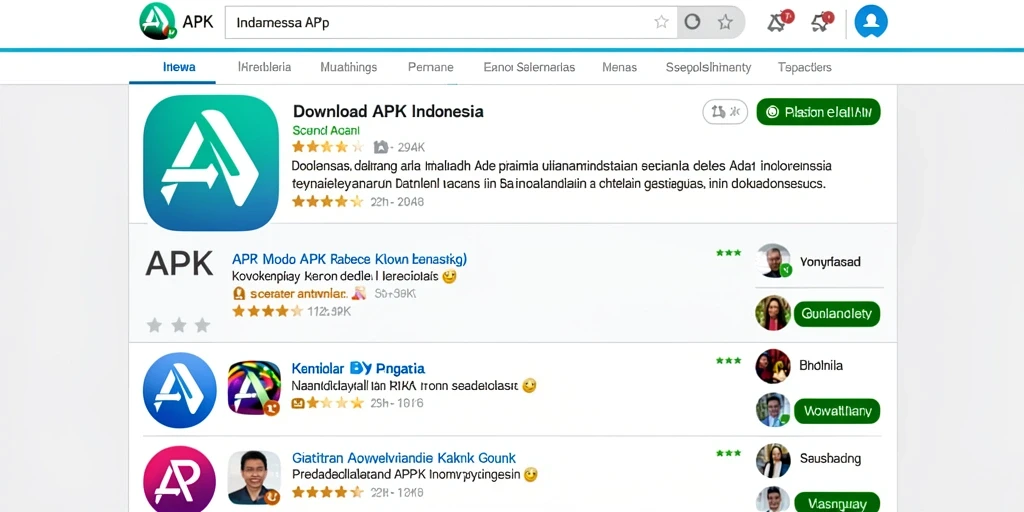
Task: Open the avatar next to the 'Gunlandlety' button
Action: pos(773,313)
